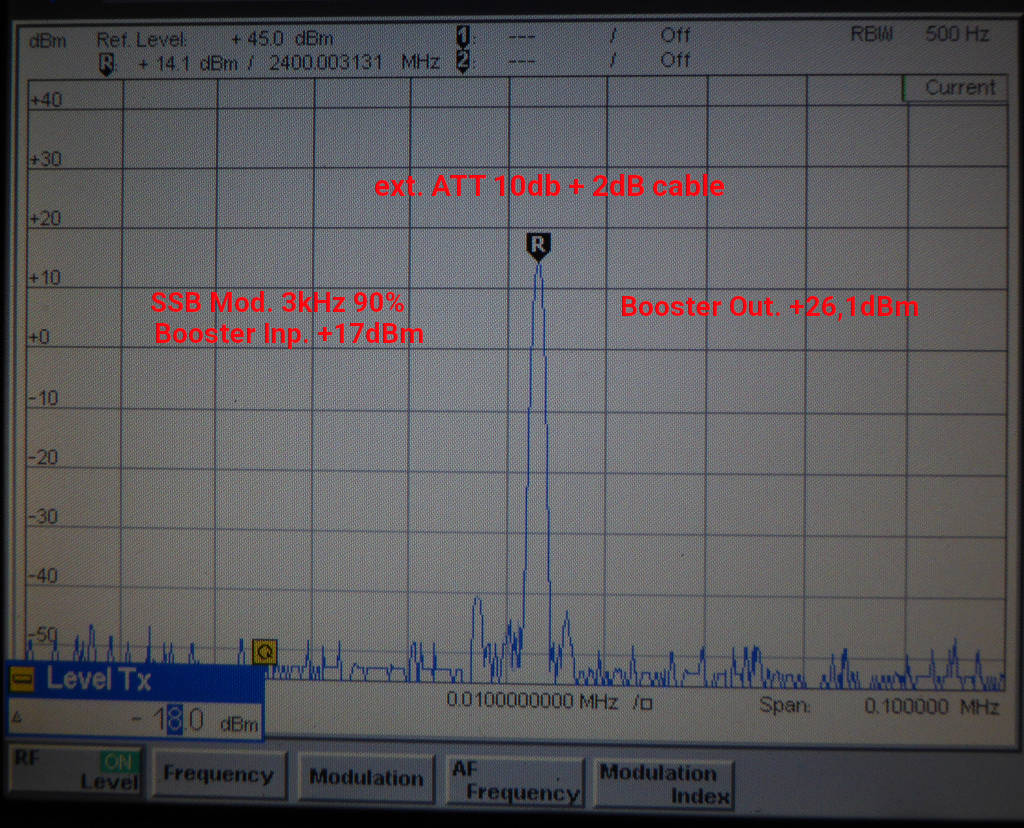Click the RBW 500 Hz value
1024x828 pixels.
pos(957,34)
